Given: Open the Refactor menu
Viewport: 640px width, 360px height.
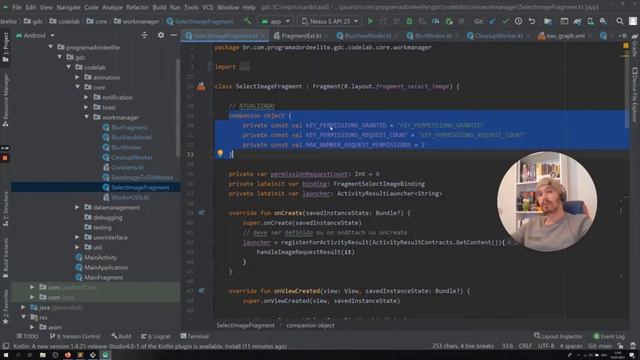Looking at the screenshot, I should point(138,7).
